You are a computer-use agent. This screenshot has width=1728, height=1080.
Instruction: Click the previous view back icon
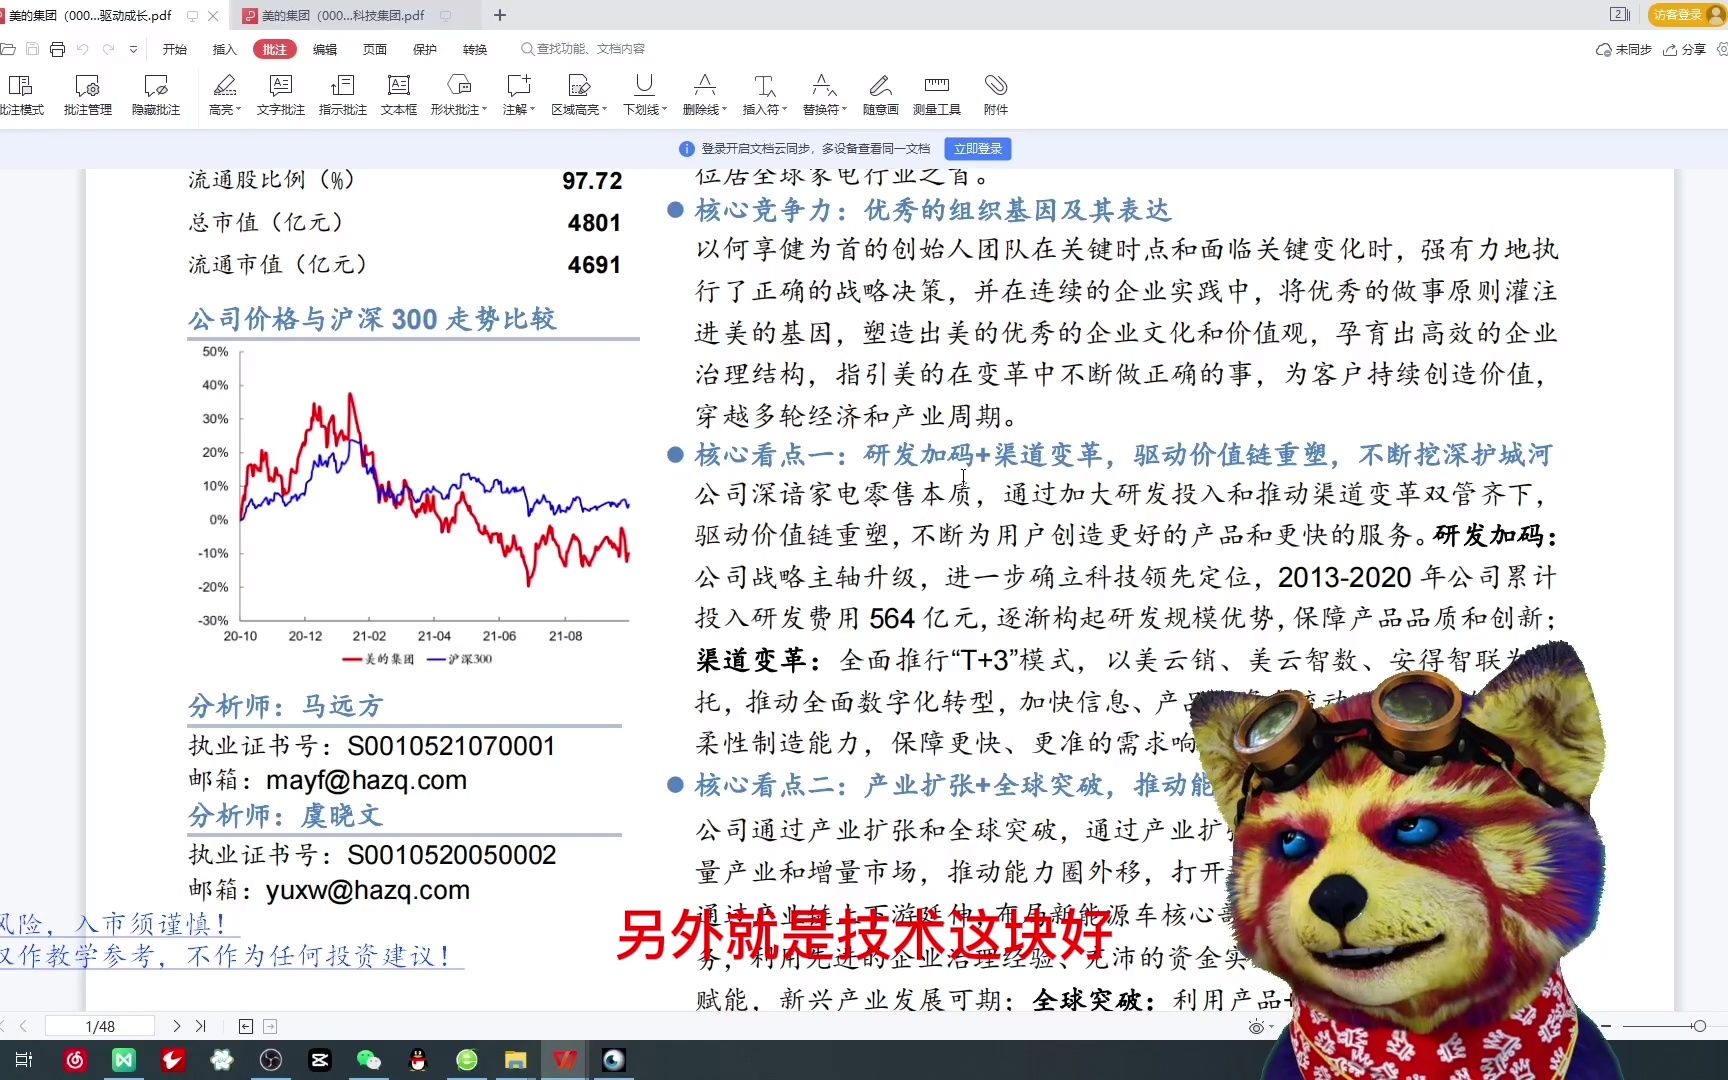click(x=246, y=1026)
